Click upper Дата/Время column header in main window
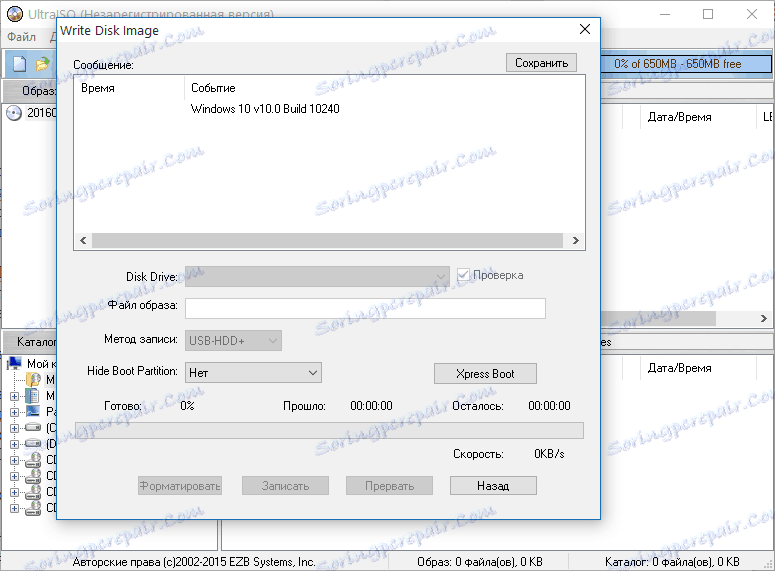The width and height of the screenshot is (775, 571). click(679, 117)
